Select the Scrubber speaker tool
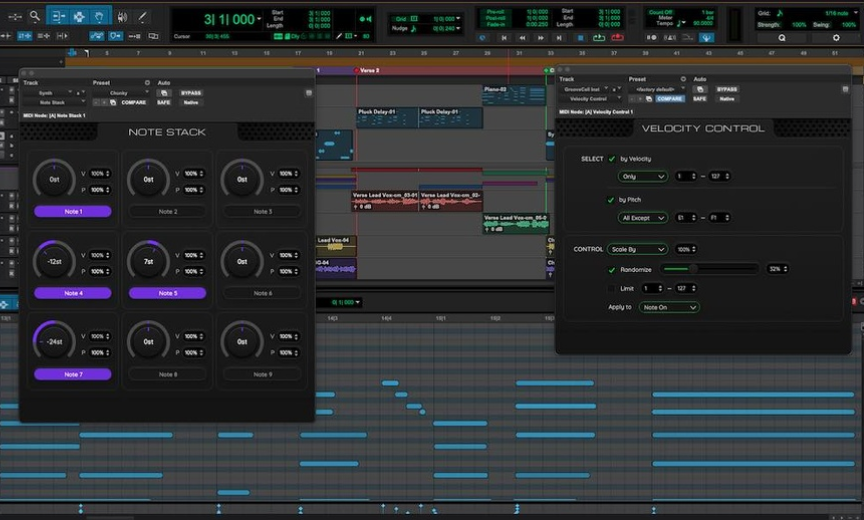Image resolution: width=864 pixels, height=520 pixels. 122,16
